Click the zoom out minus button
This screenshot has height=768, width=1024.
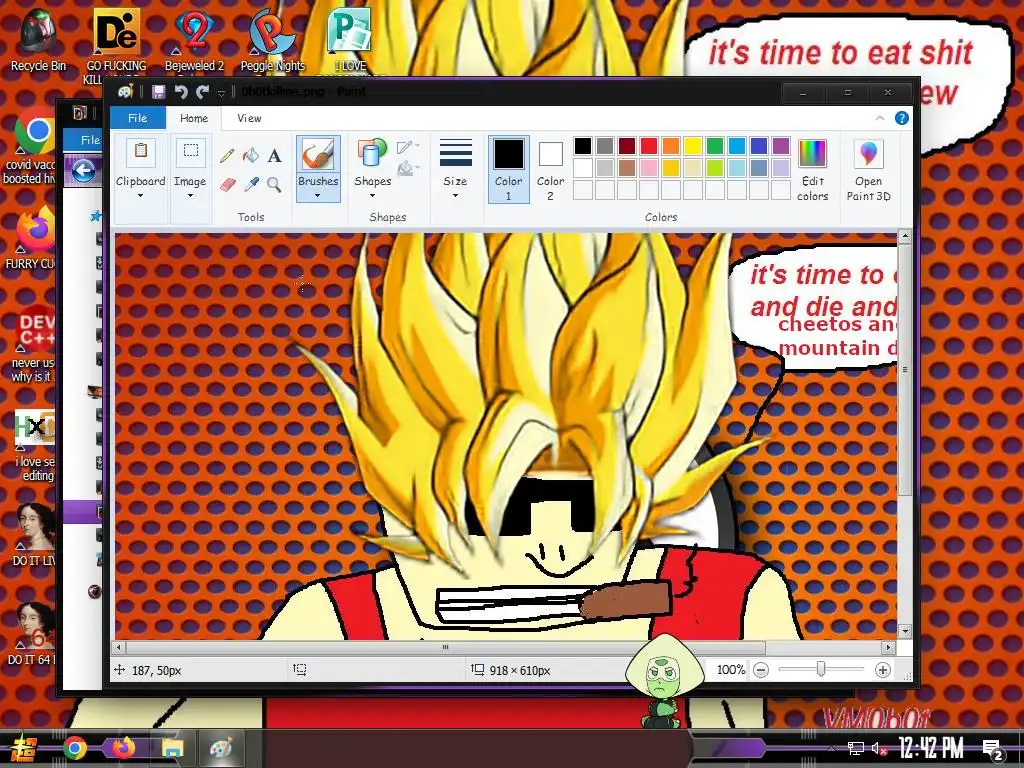(761, 670)
